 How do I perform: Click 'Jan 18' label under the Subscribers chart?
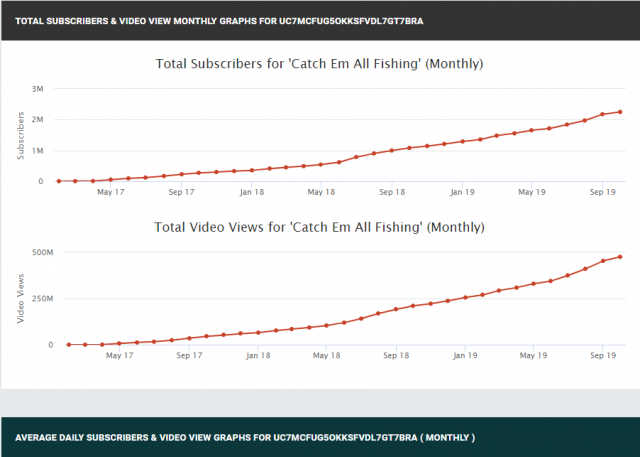(x=252, y=192)
